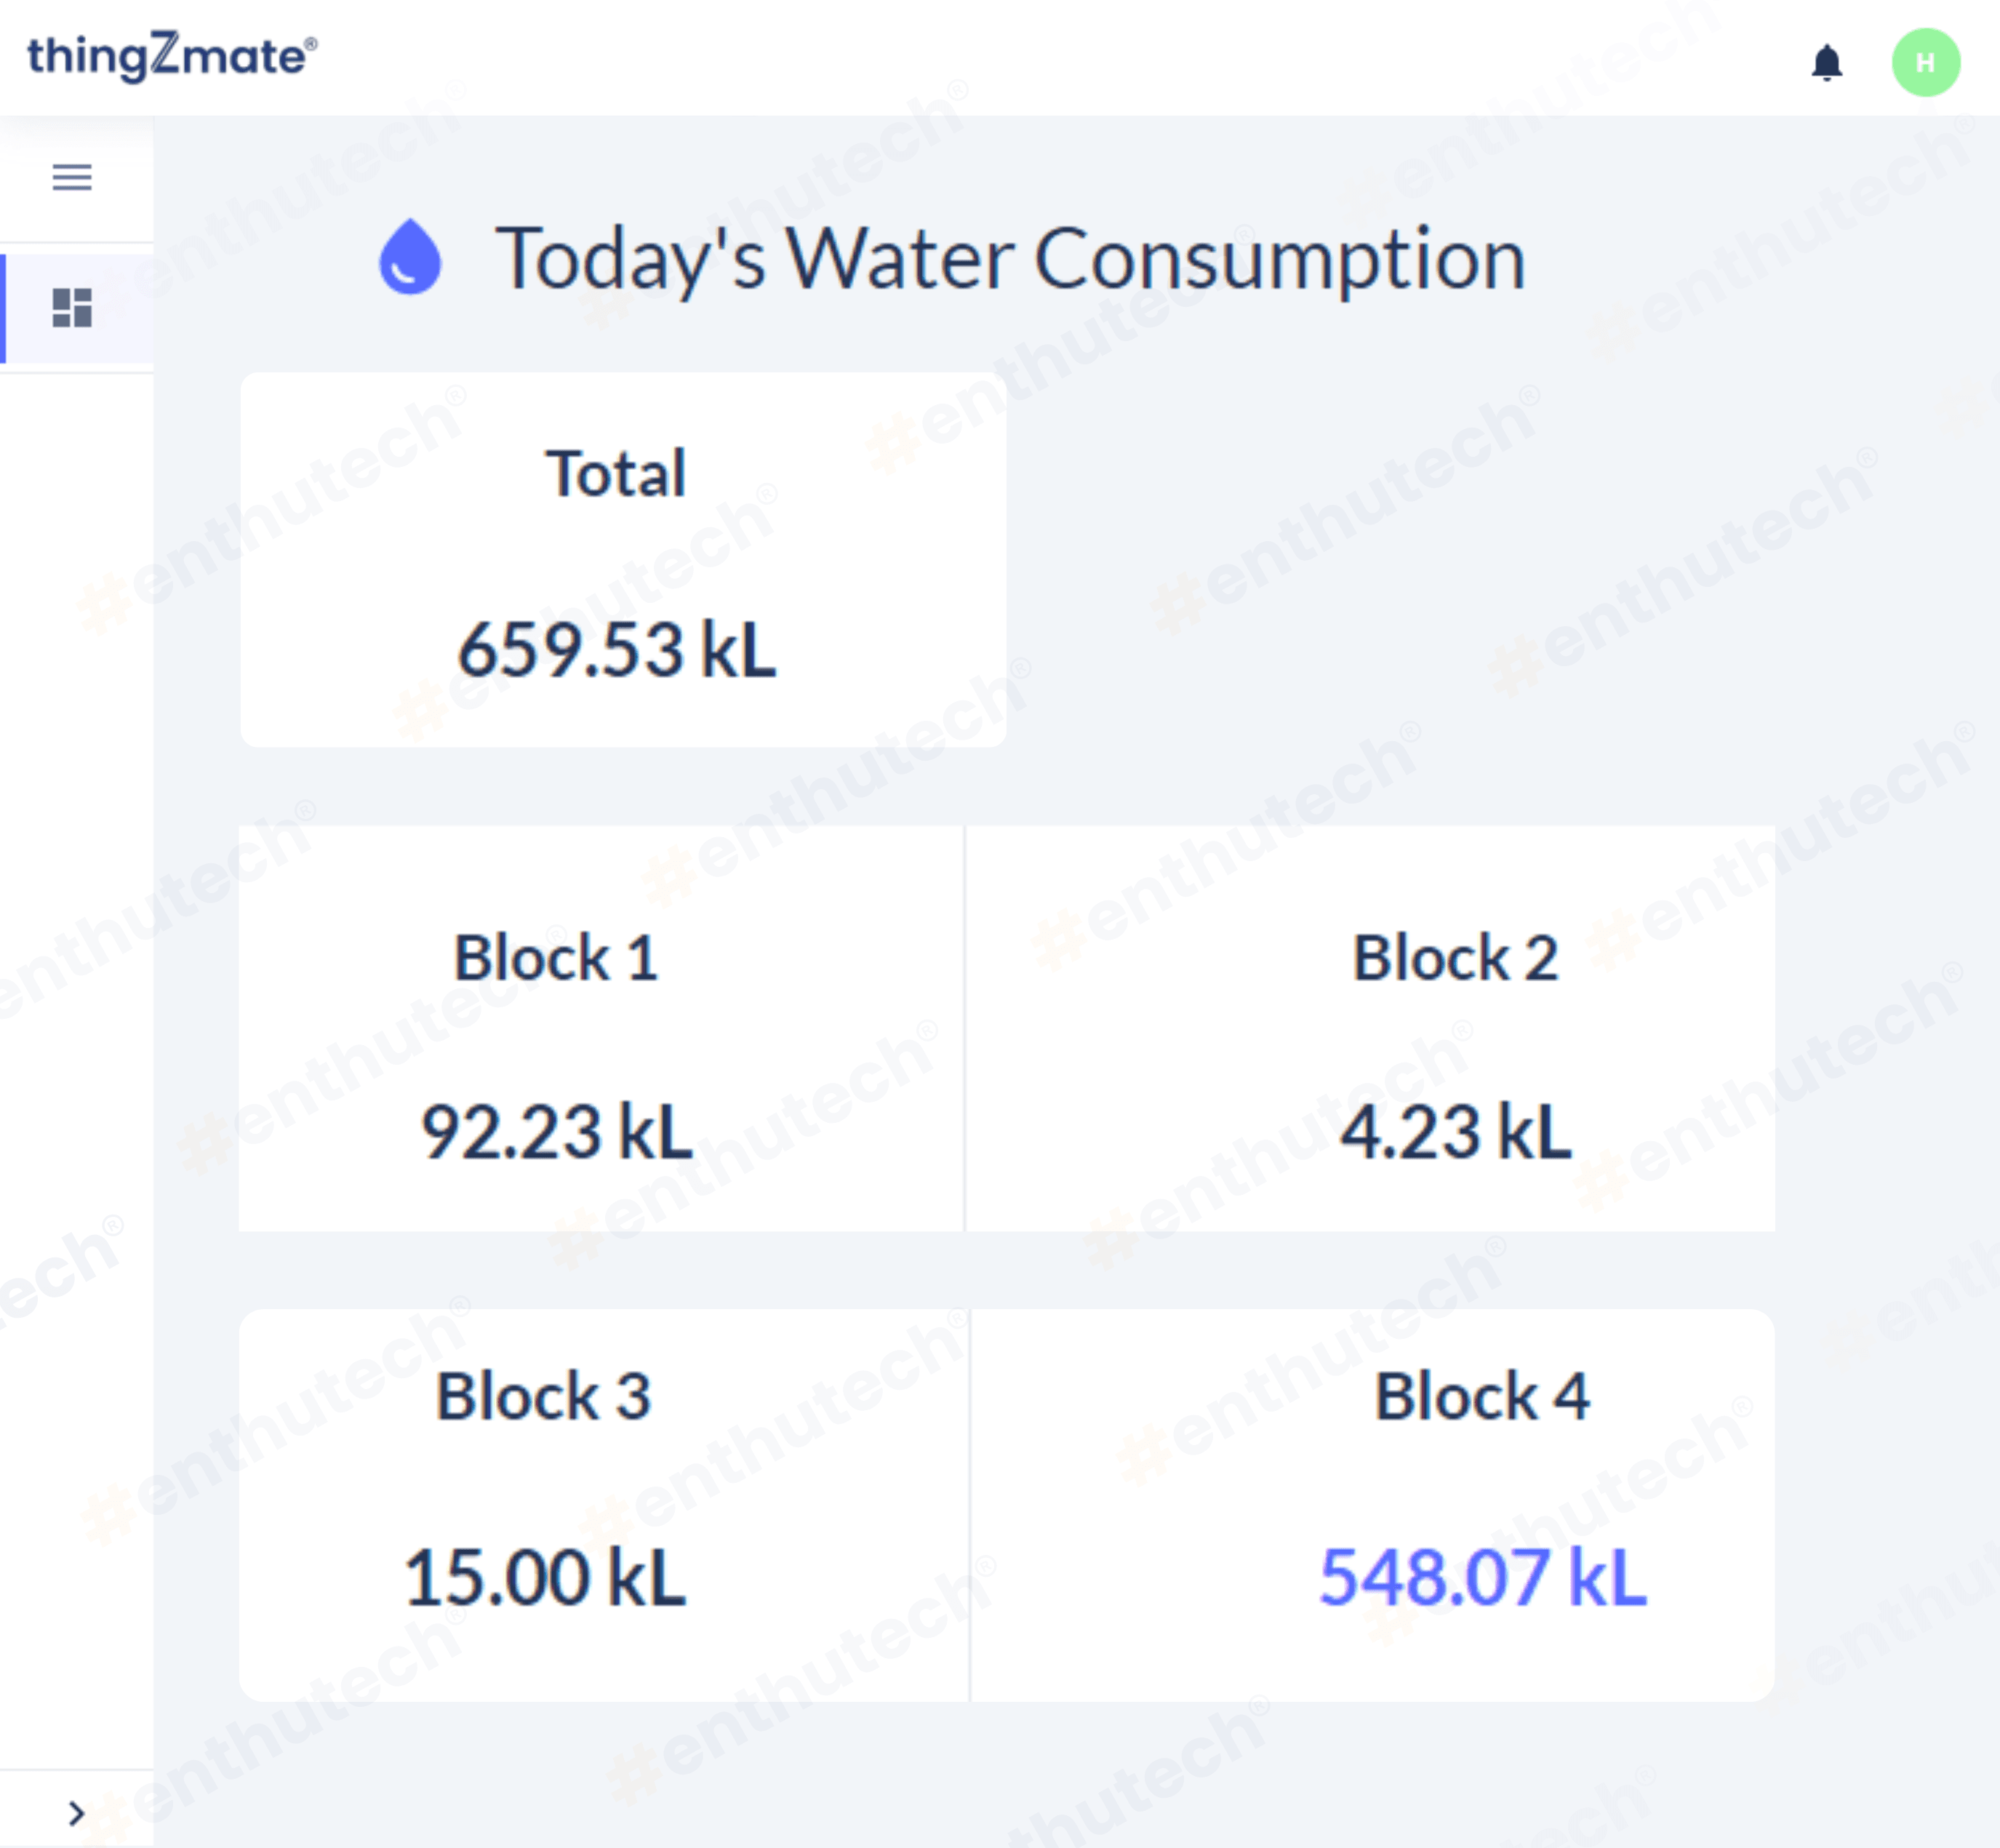Viewport: 2000px width, 1848px height.
Task: Open the green H user avatar
Action: [x=1925, y=63]
